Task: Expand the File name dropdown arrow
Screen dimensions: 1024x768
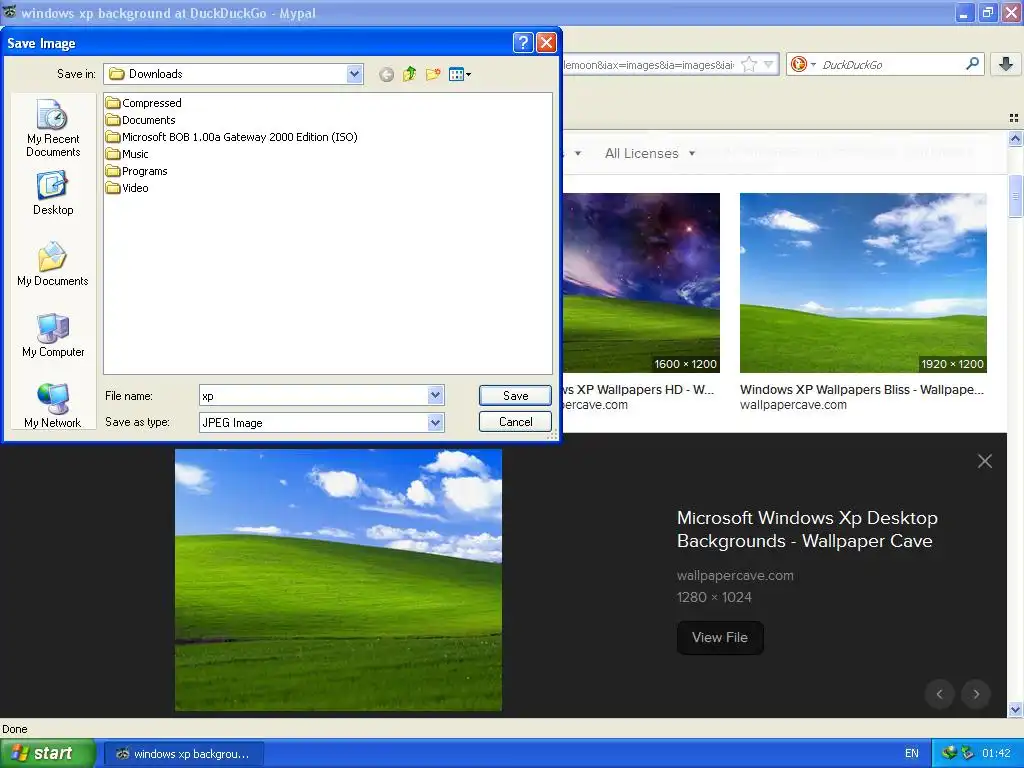Action: pyautogui.click(x=436, y=395)
